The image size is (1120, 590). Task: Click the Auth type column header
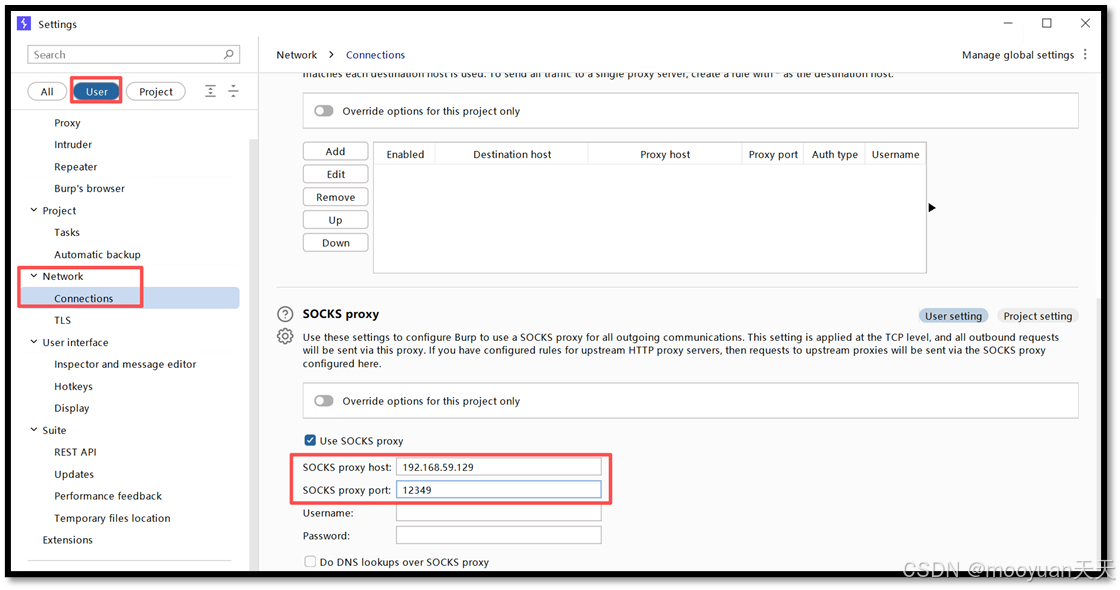834,154
